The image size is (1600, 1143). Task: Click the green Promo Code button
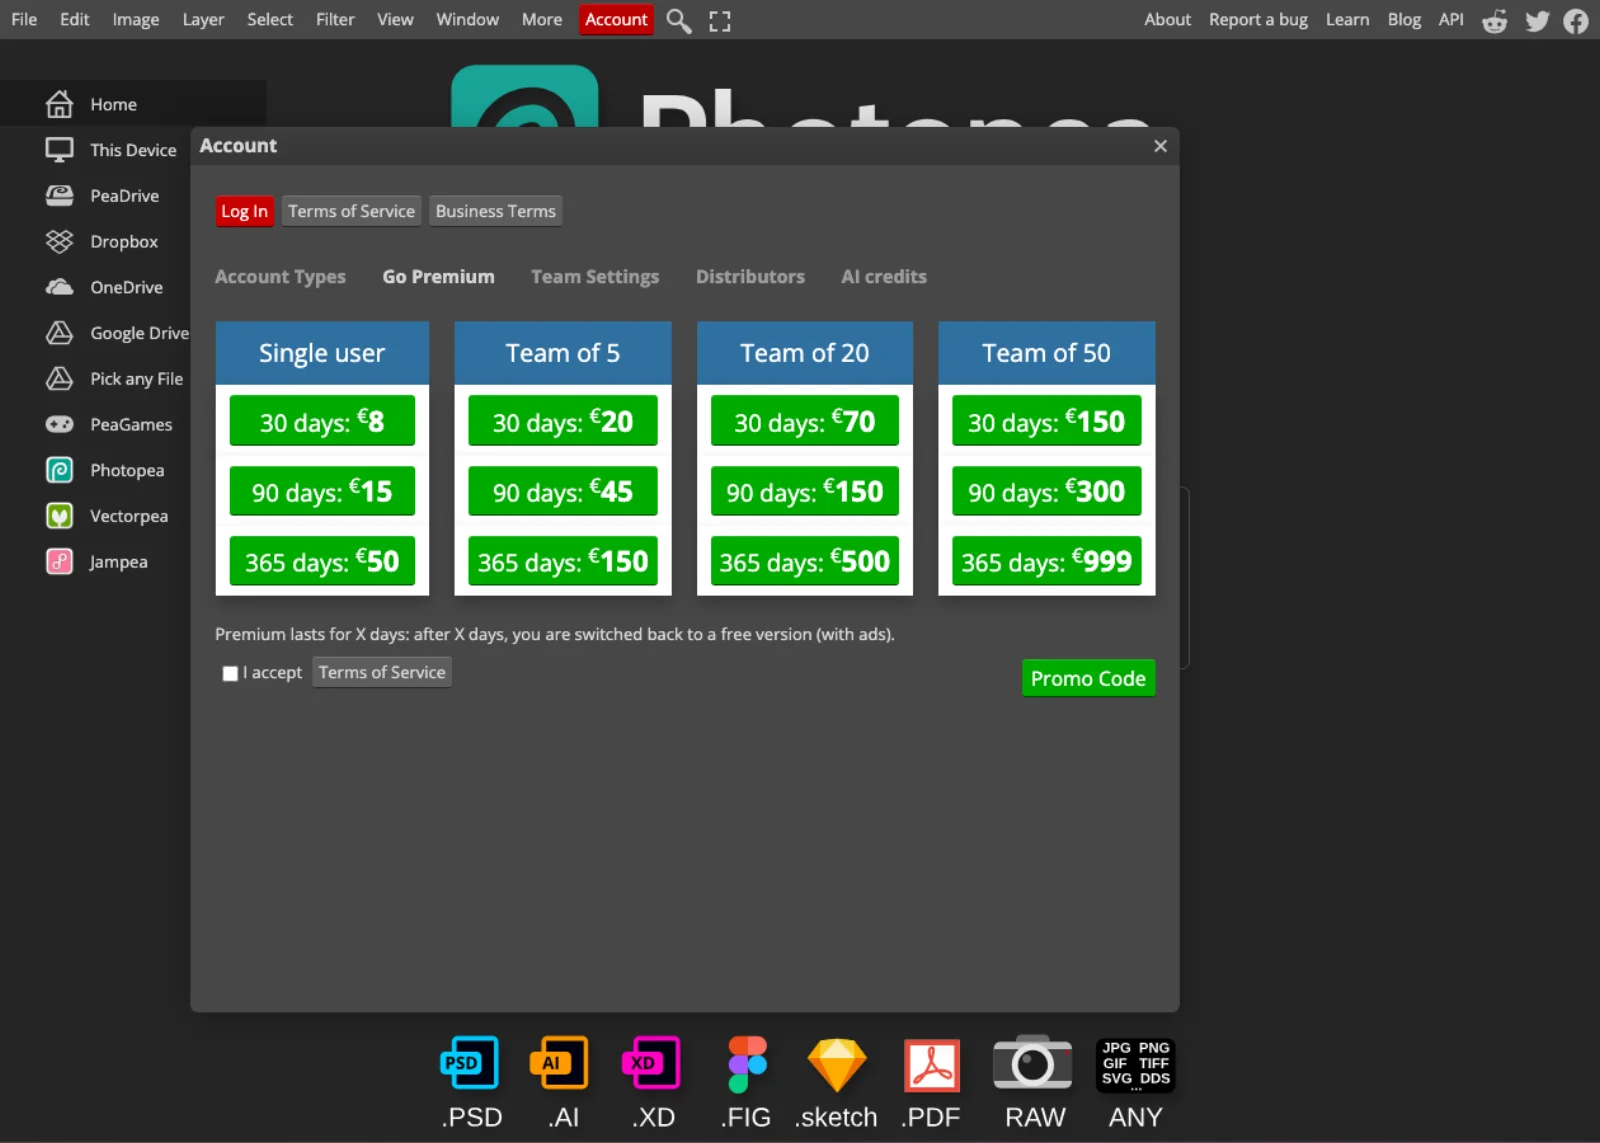pos(1088,678)
